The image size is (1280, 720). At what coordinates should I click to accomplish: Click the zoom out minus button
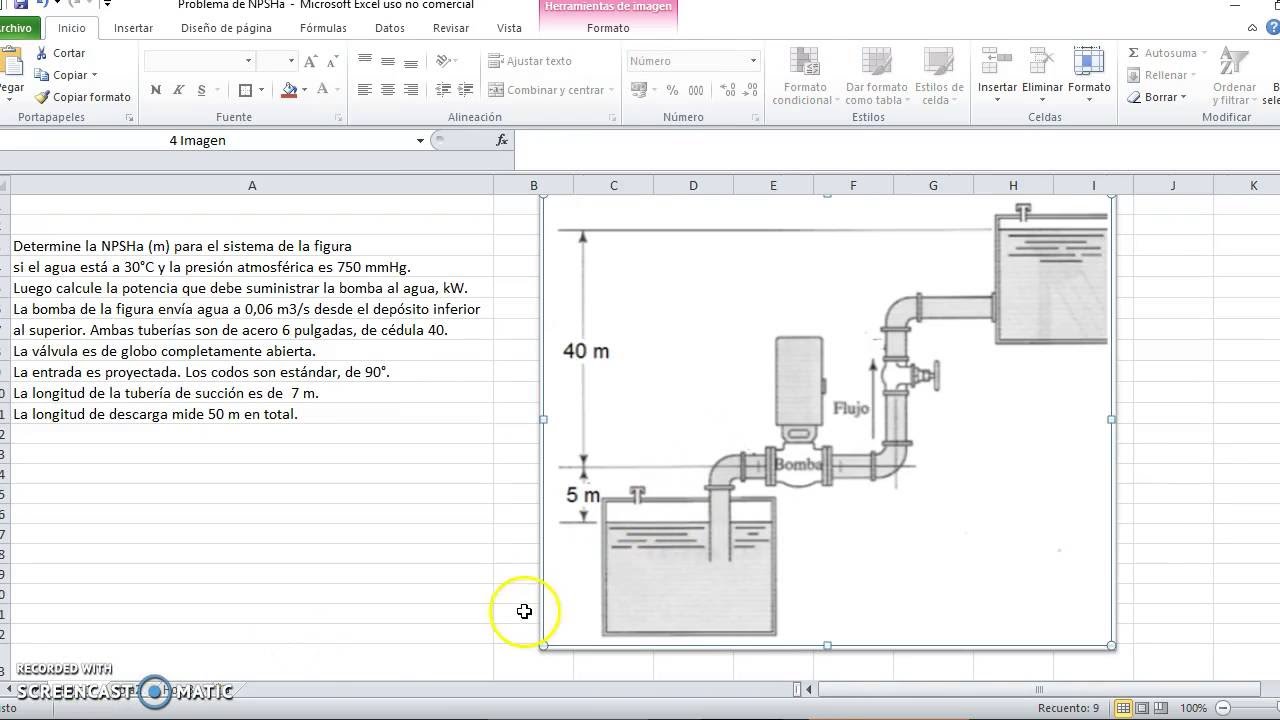(1225, 708)
